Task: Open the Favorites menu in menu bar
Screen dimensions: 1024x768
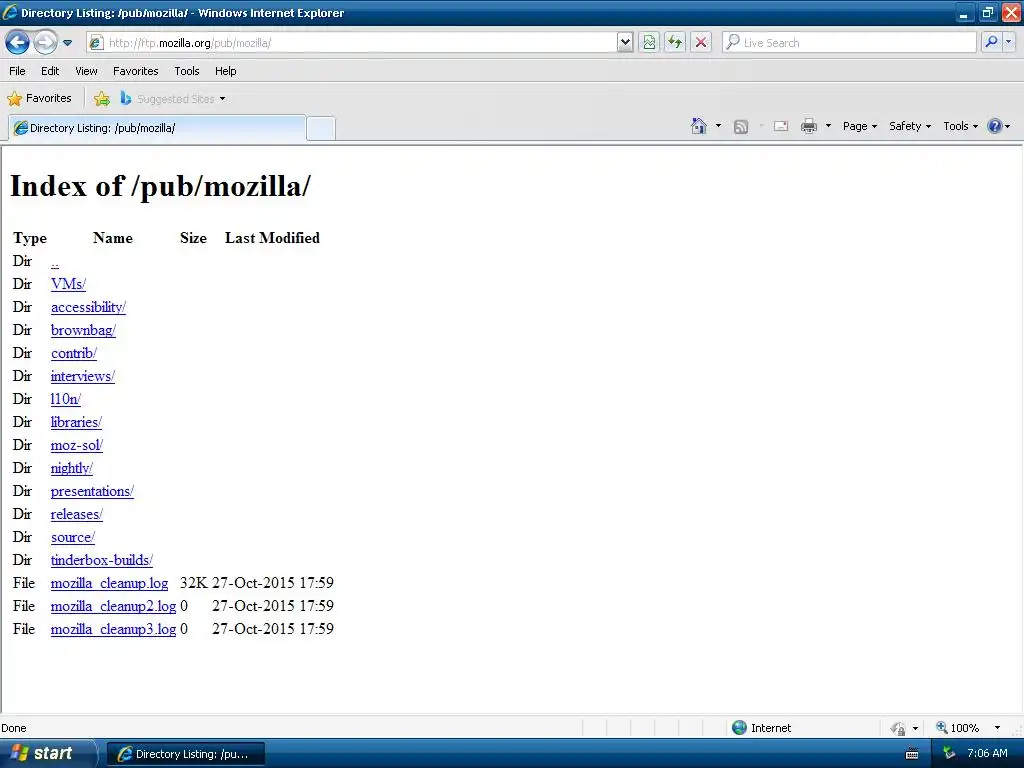Action: [135, 71]
